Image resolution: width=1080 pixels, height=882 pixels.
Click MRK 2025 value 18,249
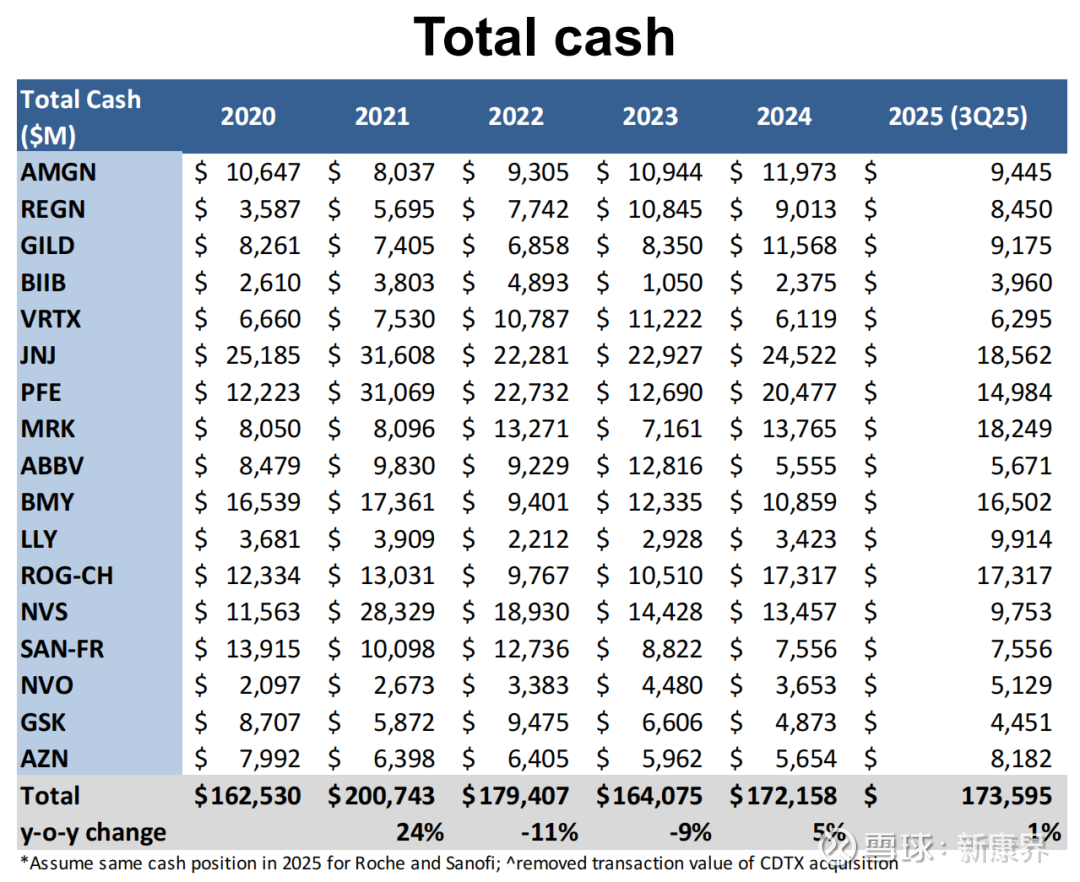coord(1015,429)
